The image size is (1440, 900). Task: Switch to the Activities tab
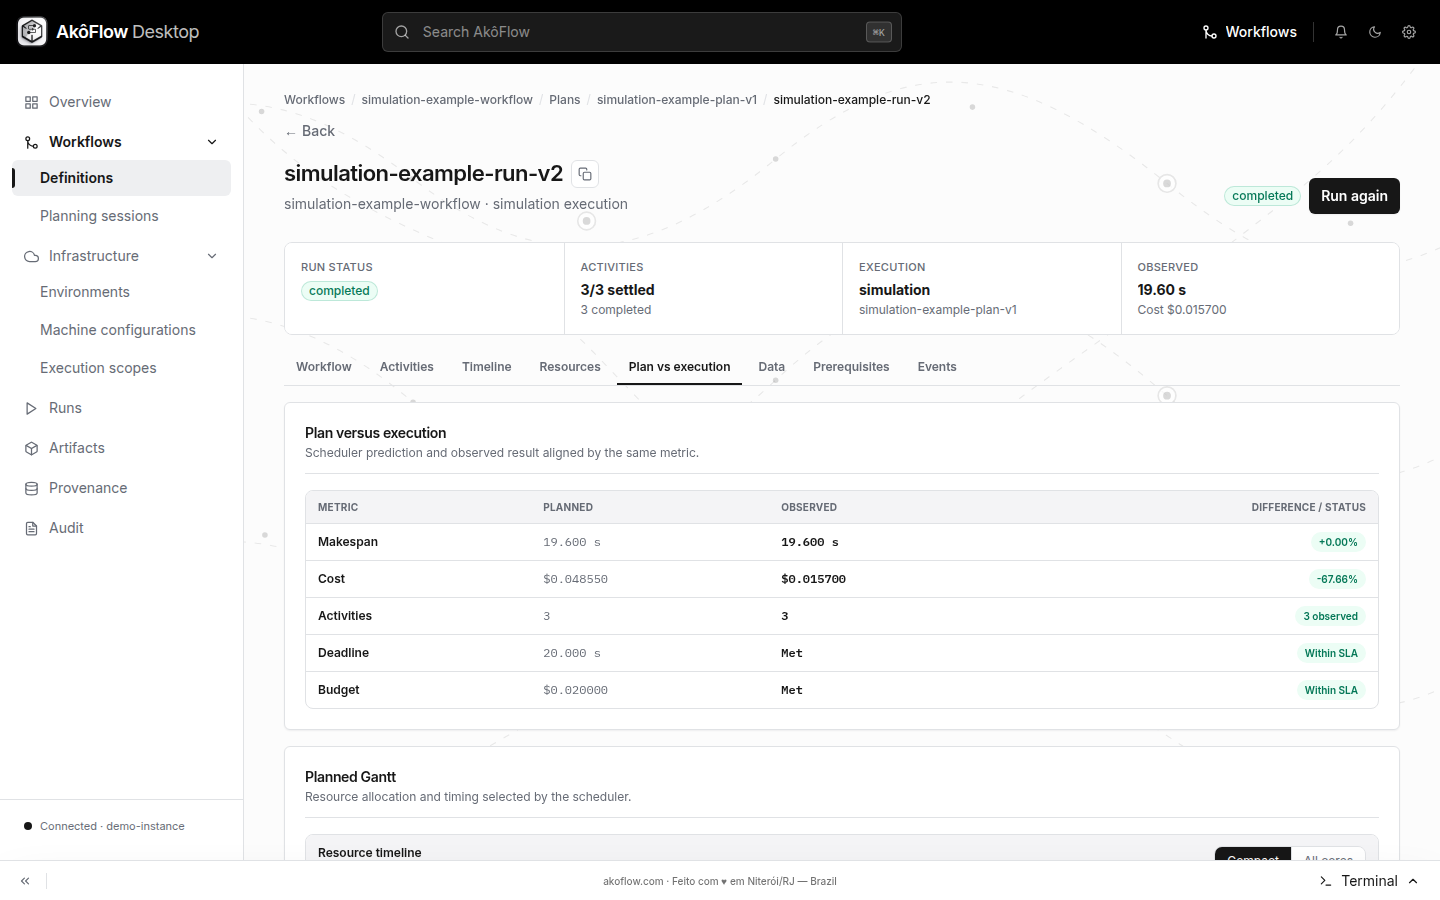click(407, 367)
